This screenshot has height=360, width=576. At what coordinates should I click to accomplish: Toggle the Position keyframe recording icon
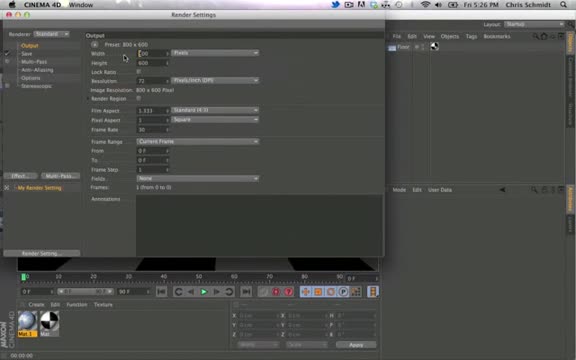(306, 292)
